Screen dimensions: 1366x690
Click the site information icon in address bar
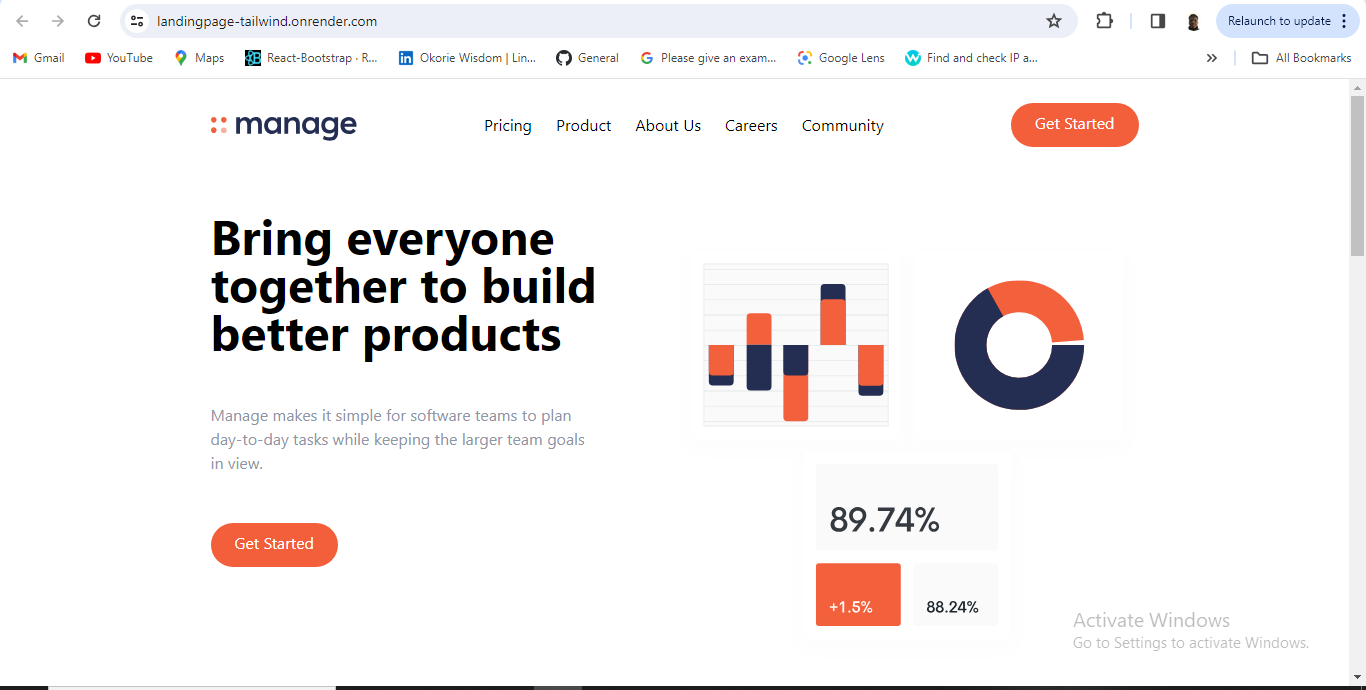pos(137,21)
